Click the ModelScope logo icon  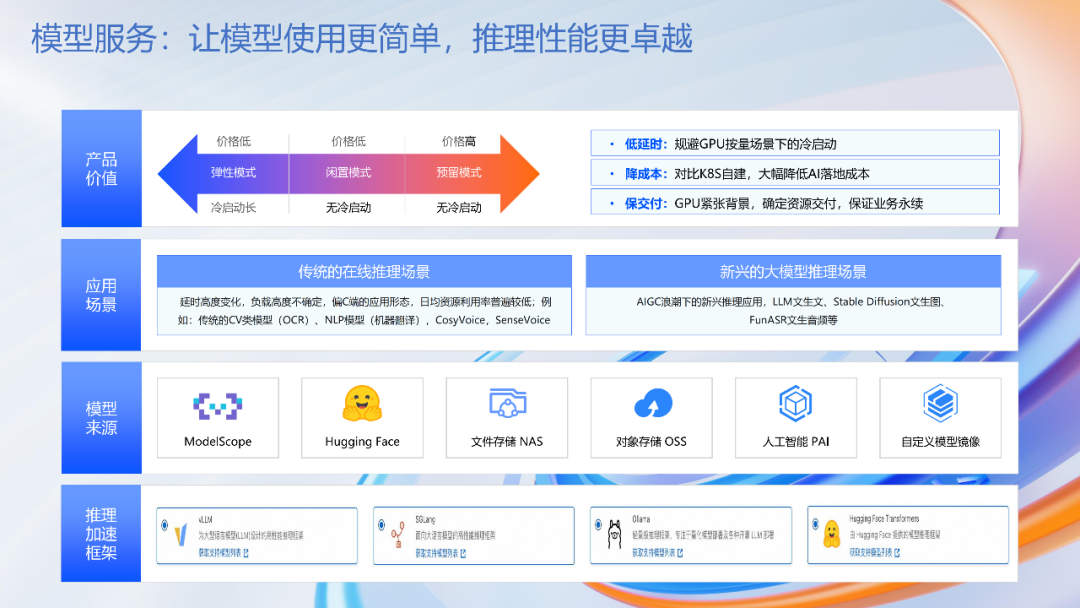pos(218,406)
